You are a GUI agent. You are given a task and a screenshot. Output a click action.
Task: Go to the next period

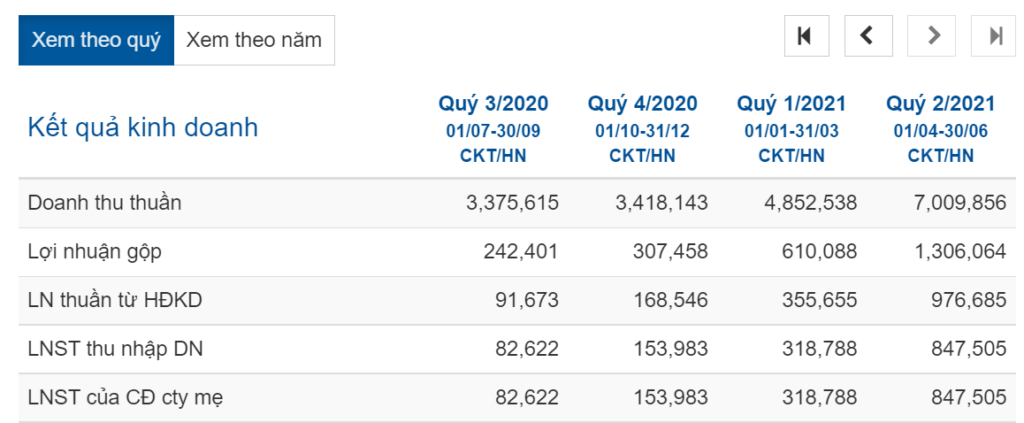click(x=932, y=36)
